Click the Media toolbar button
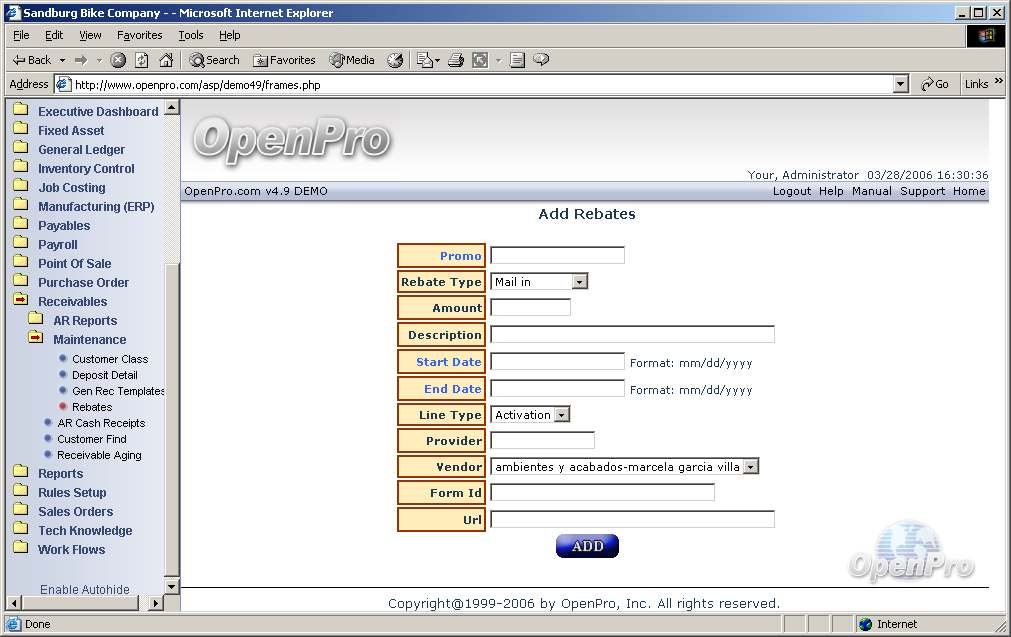Viewport: 1011px width, 637px height. (x=352, y=60)
